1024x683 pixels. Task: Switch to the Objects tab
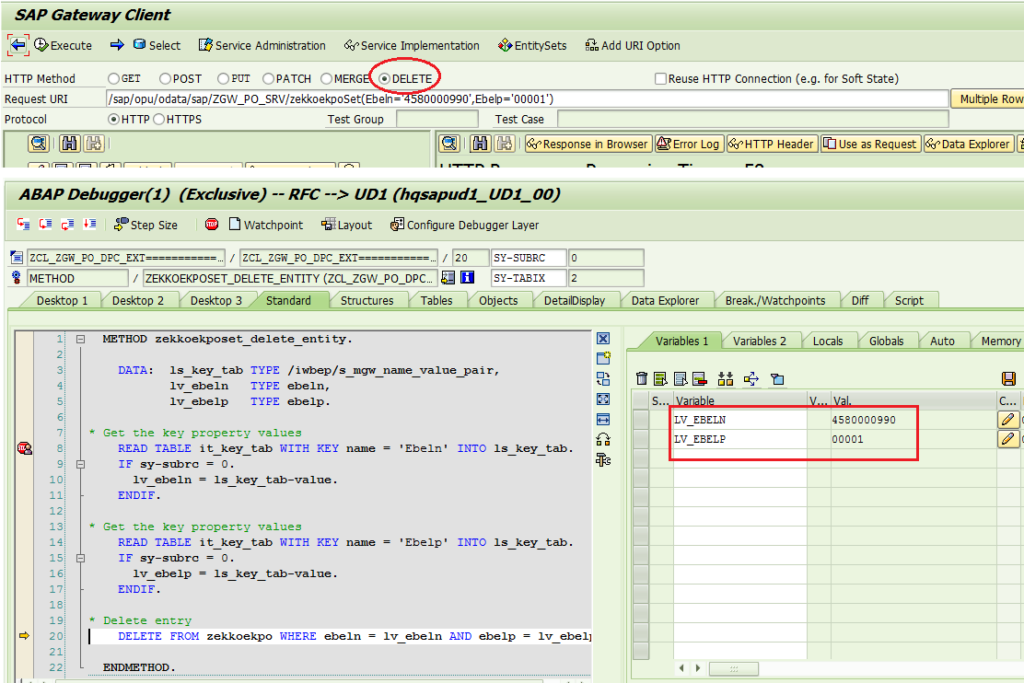click(x=498, y=300)
